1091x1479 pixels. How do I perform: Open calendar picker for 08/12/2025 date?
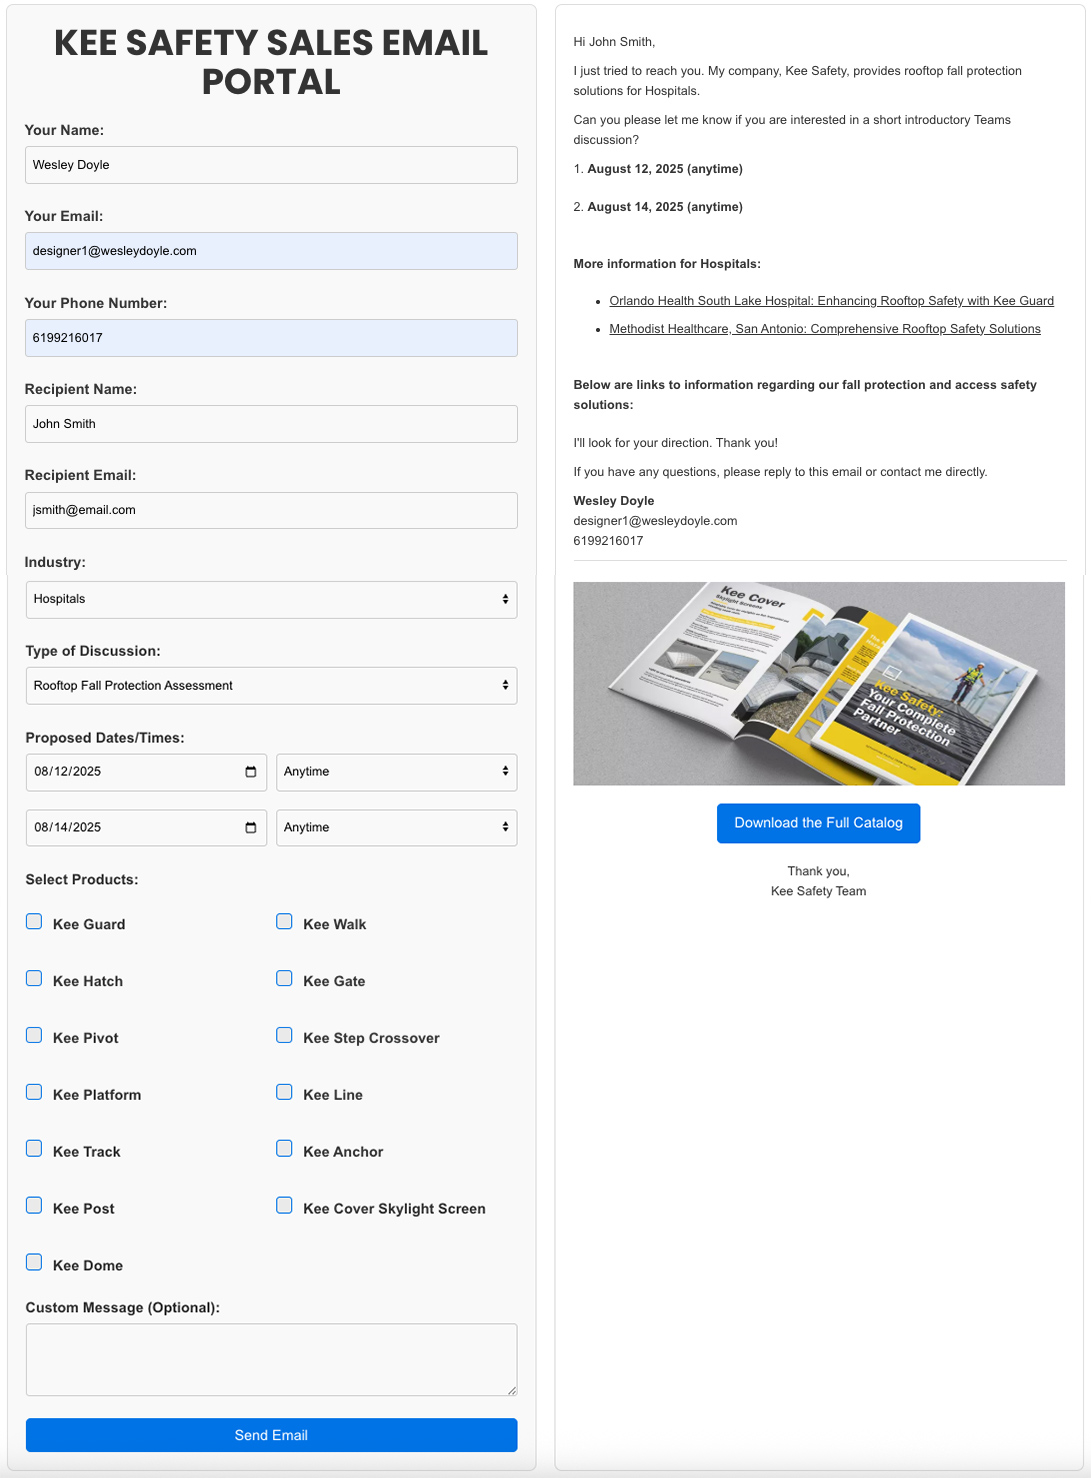(250, 772)
